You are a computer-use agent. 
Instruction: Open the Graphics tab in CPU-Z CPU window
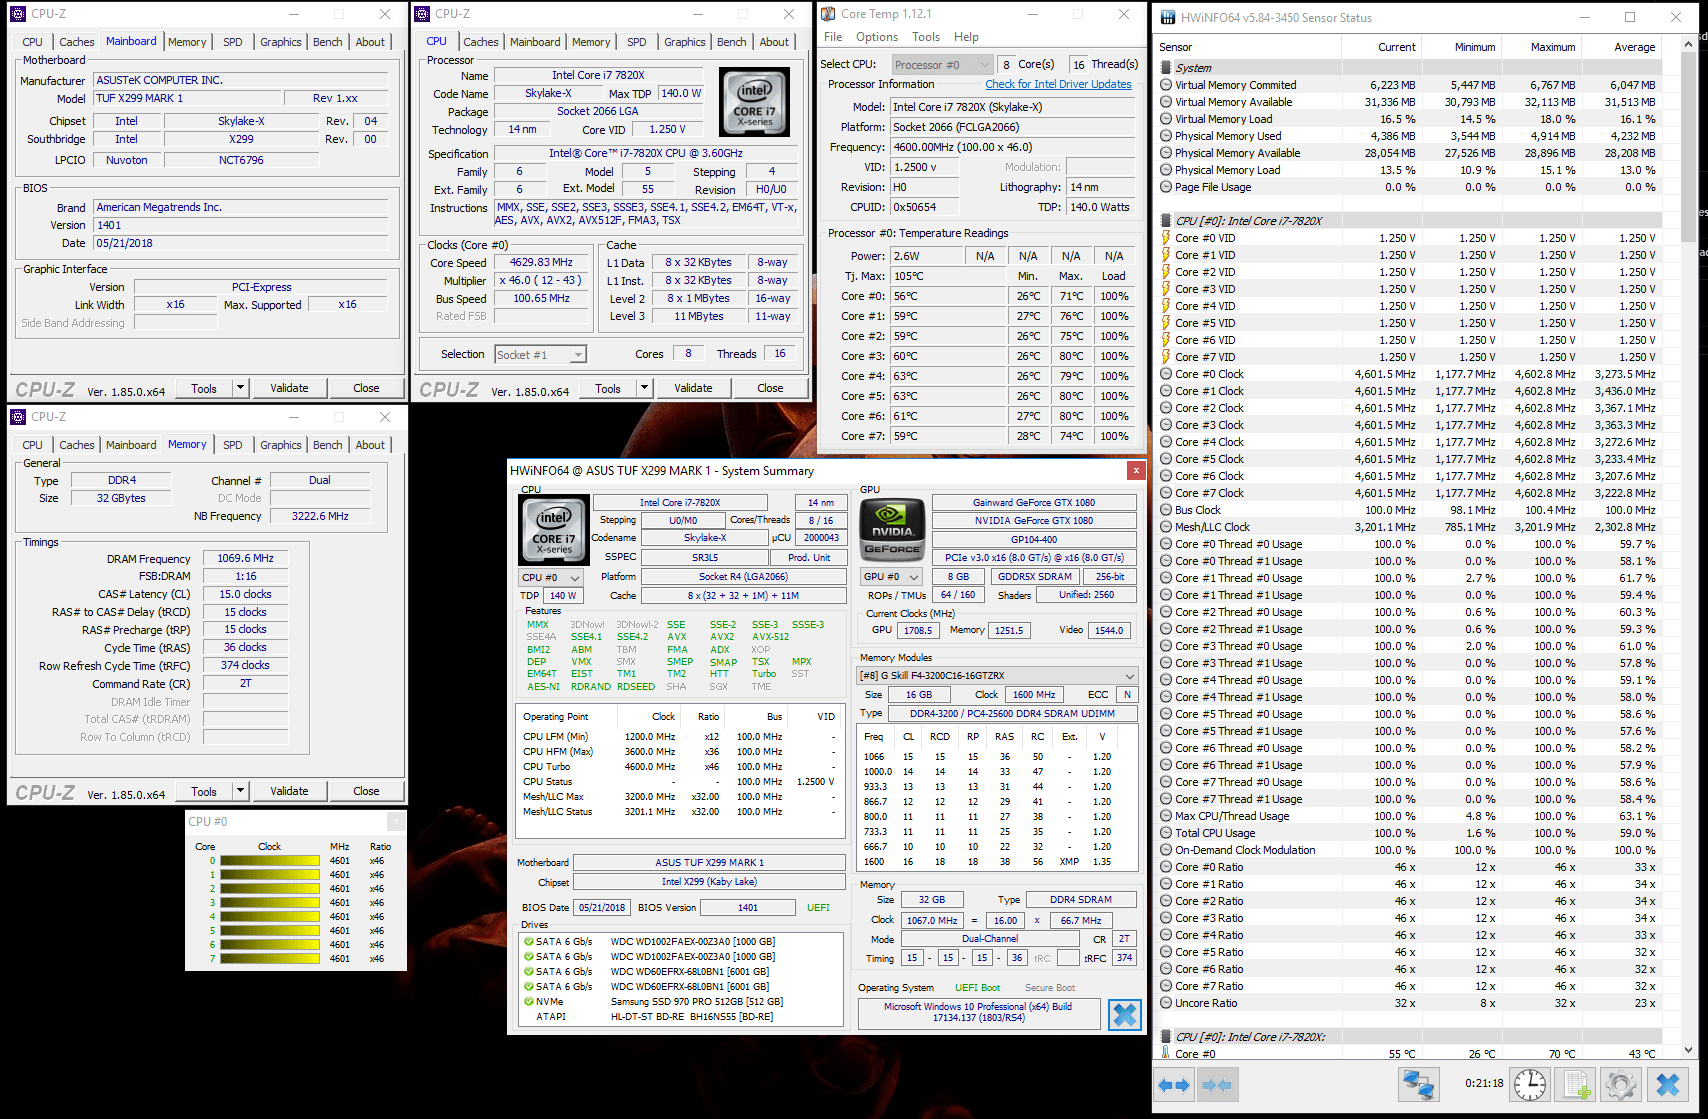(x=685, y=42)
